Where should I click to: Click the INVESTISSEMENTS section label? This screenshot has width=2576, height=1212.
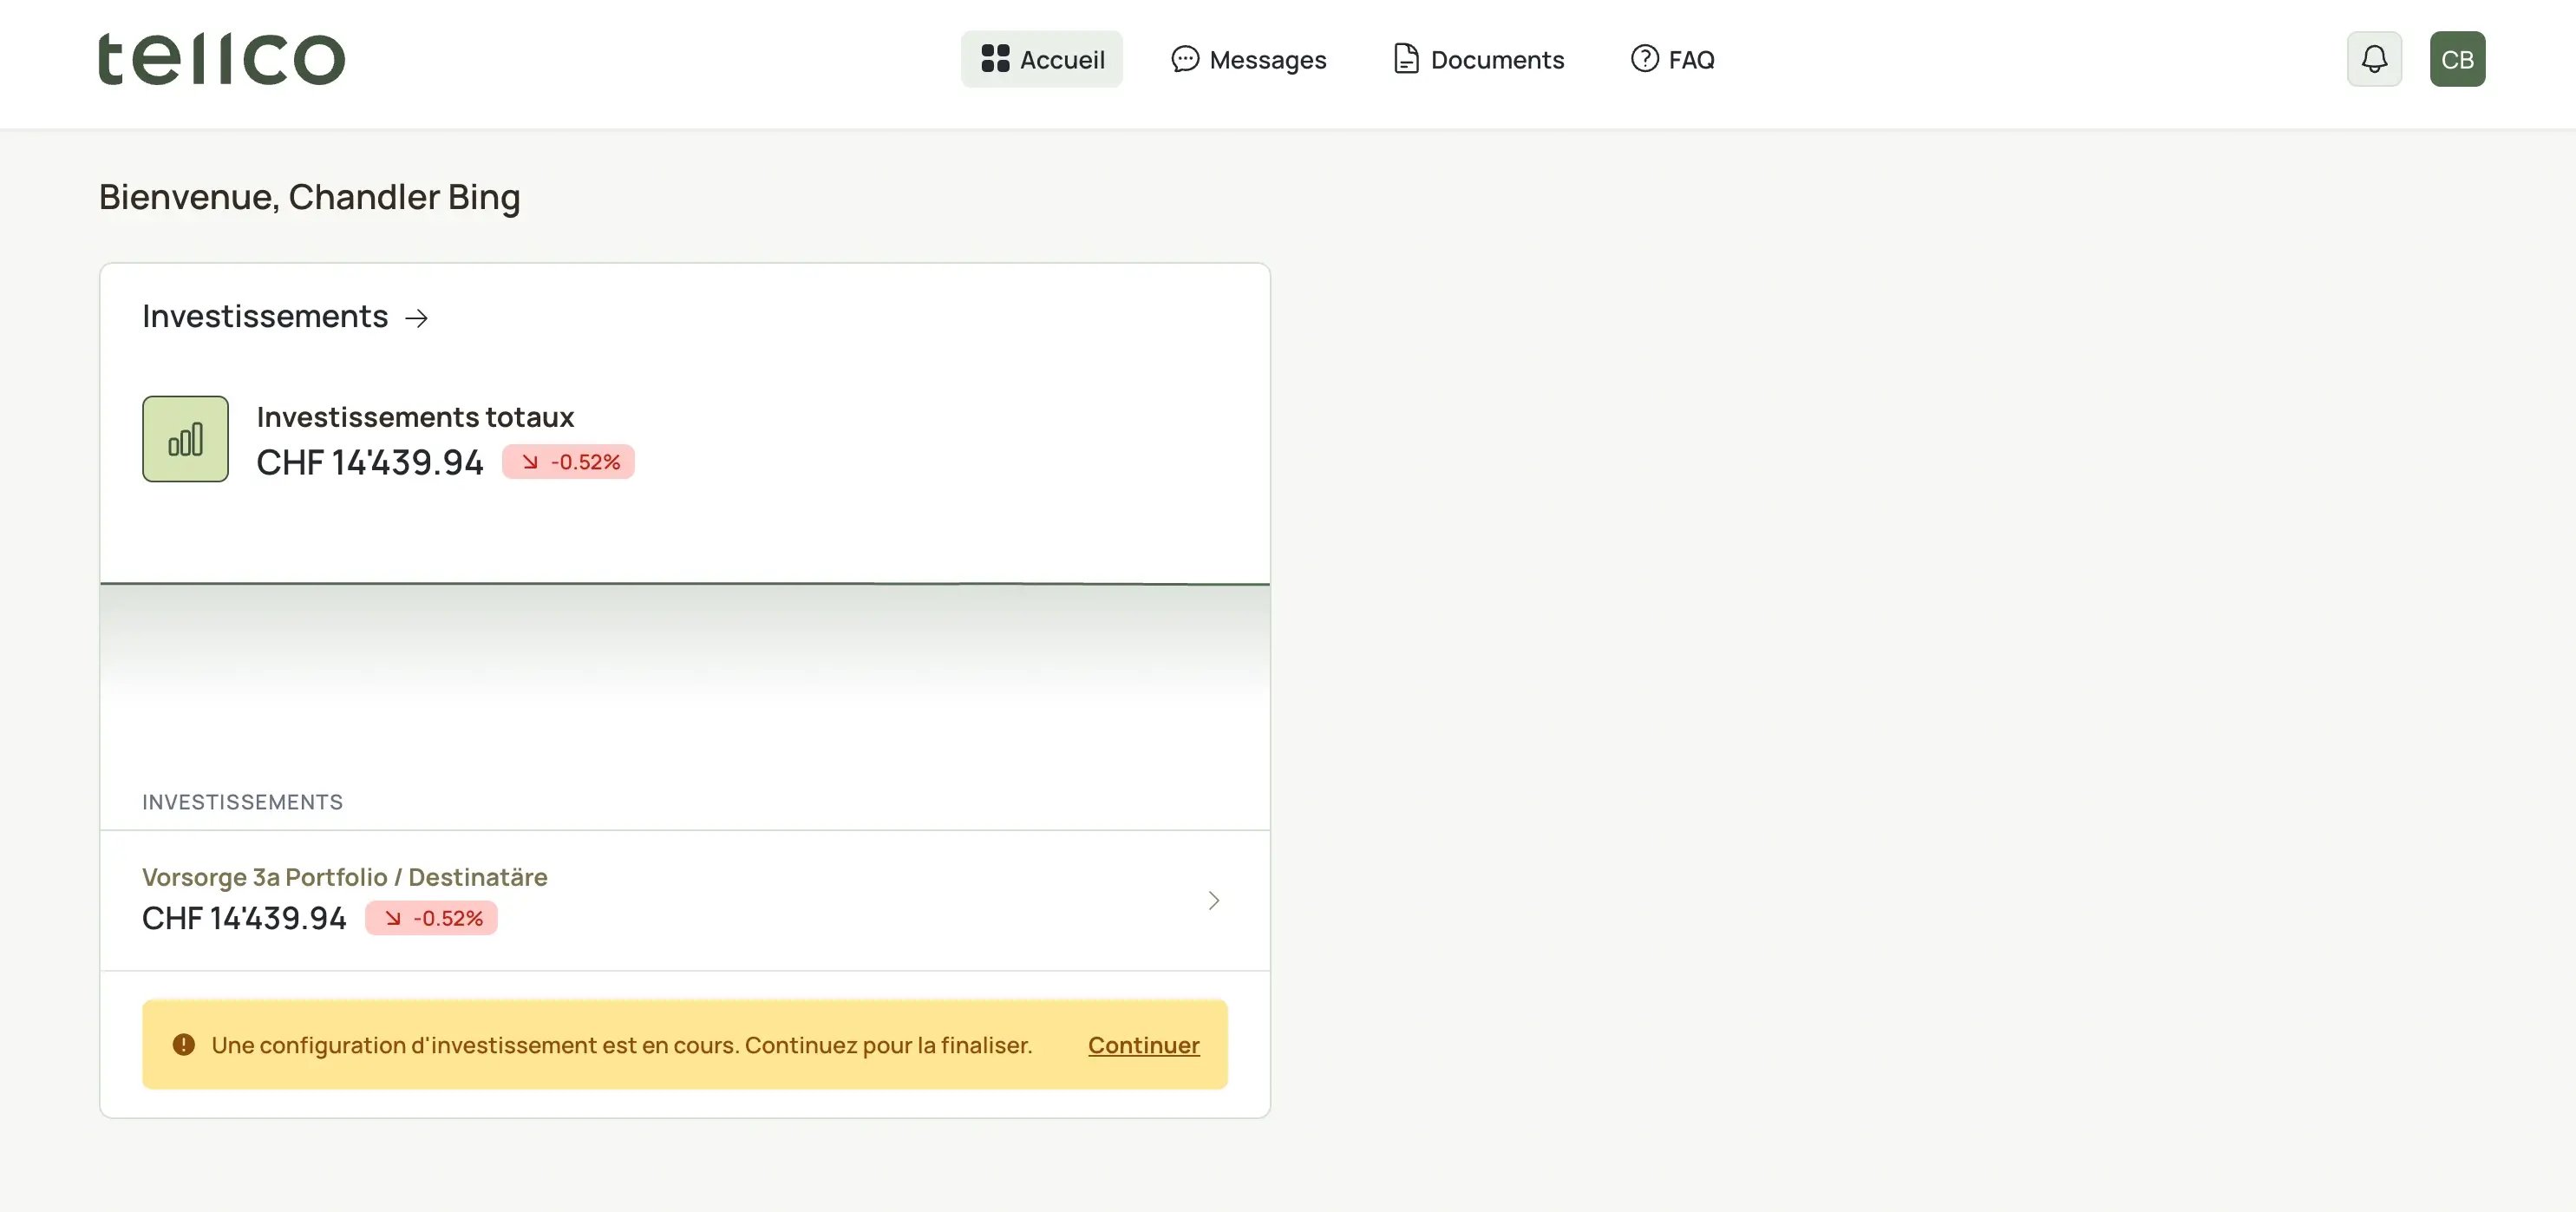click(x=242, y=802)
